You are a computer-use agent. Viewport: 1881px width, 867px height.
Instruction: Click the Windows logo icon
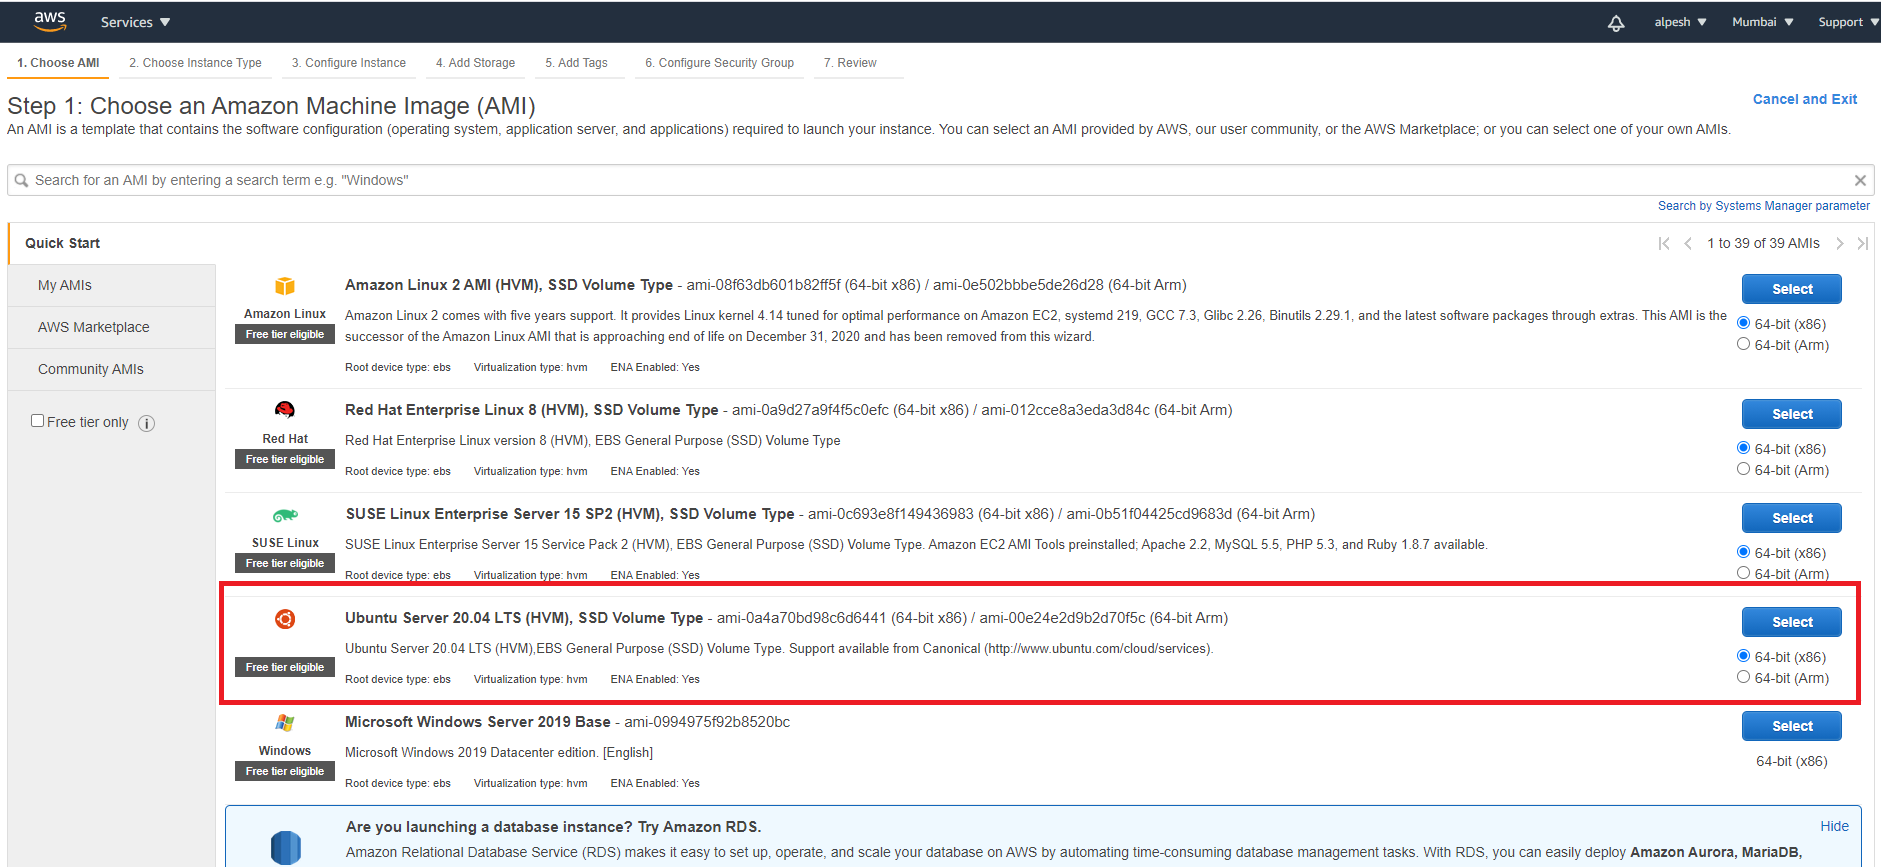point(285,723)
